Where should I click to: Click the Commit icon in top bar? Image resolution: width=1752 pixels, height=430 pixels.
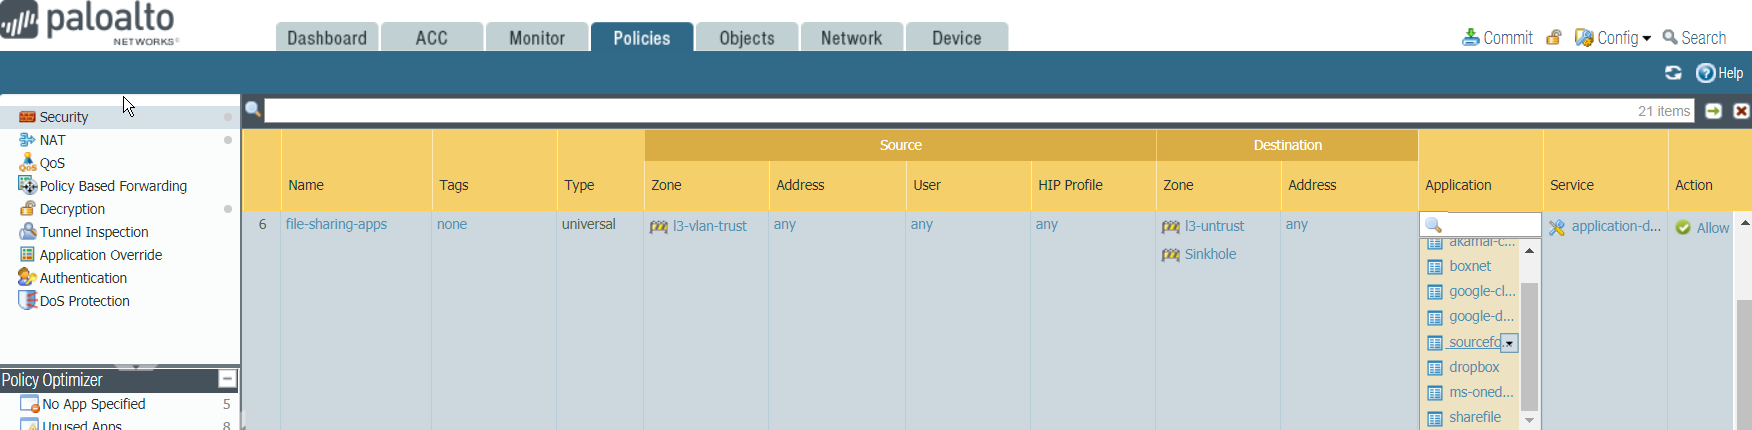point(1471,38)
